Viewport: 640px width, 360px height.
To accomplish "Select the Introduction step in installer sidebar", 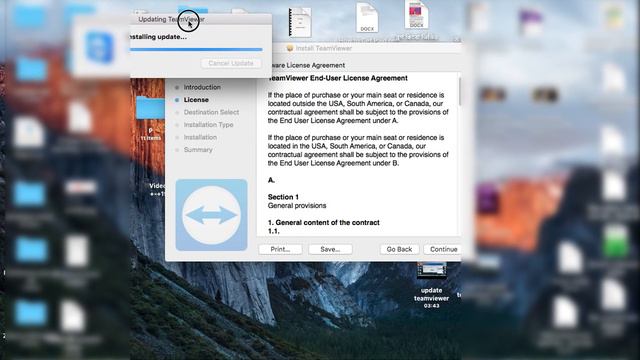I will [202, 87].
